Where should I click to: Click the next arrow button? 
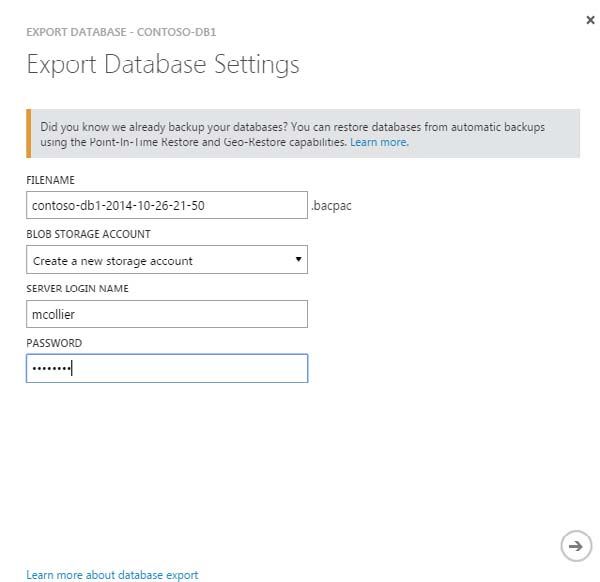pyautogui.click(x=574, y=545)
